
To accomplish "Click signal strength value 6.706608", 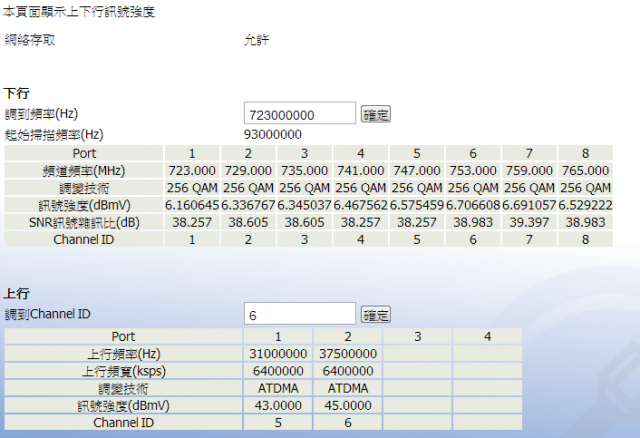I will [473, 205].
